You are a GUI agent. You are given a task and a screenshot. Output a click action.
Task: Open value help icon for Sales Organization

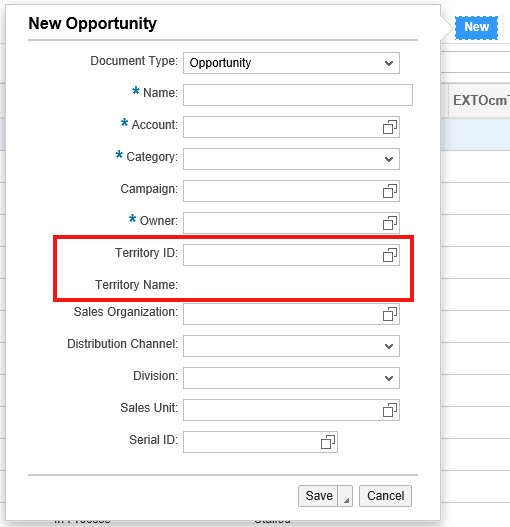[390, 314]
